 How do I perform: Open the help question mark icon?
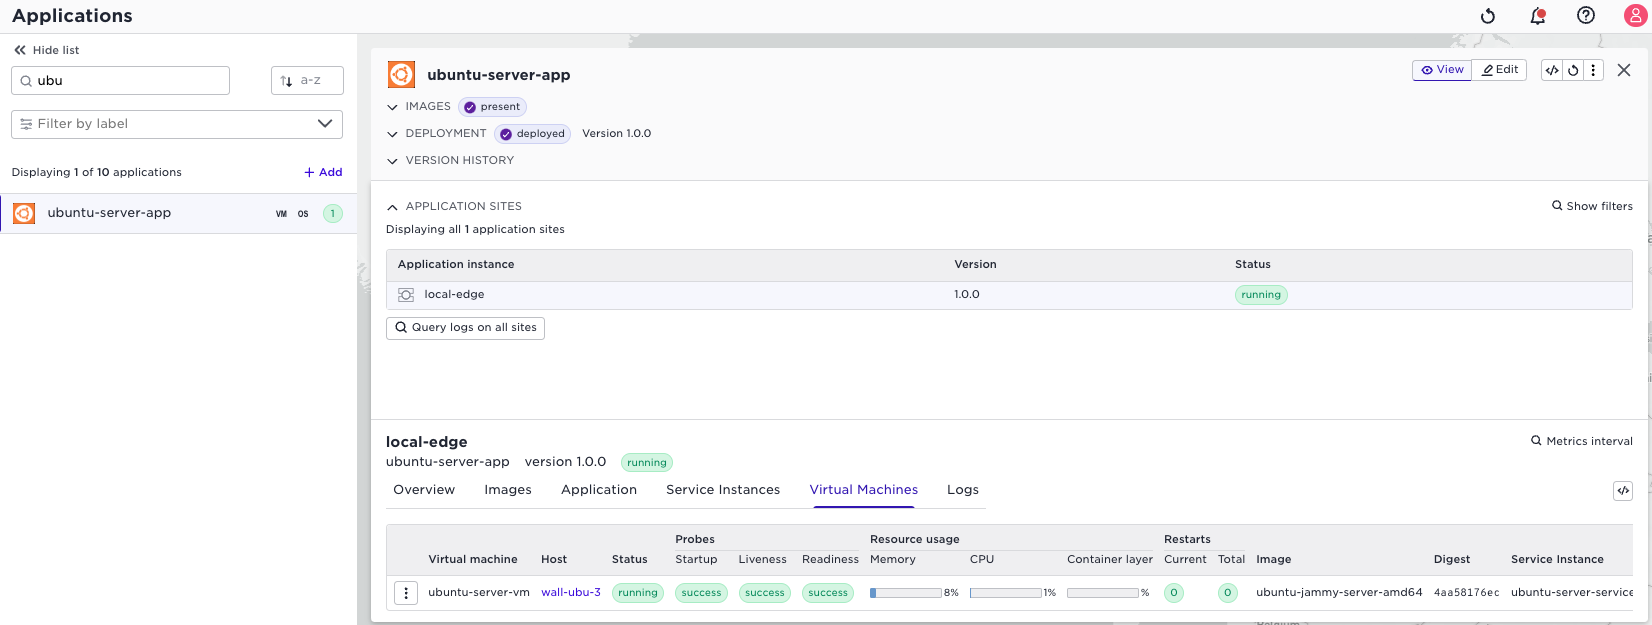click(x=1586, y=15)
